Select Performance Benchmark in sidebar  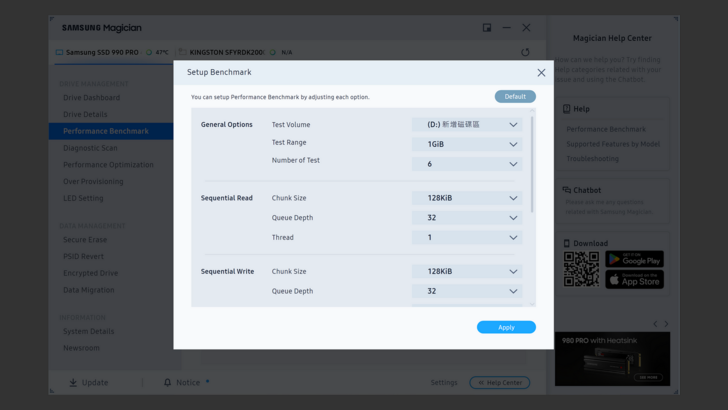tap(111, 131)
